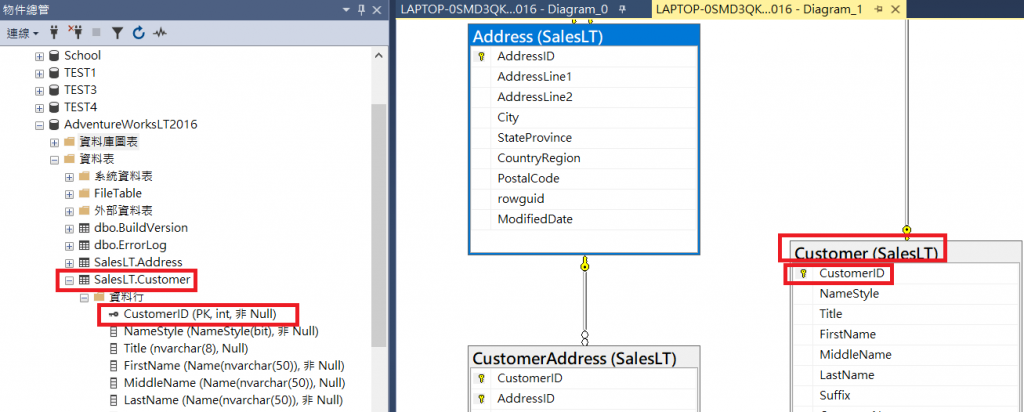Click the TEST4 database icon
The height and width of the screenshot is (412, 1024).
click(54, 107)
